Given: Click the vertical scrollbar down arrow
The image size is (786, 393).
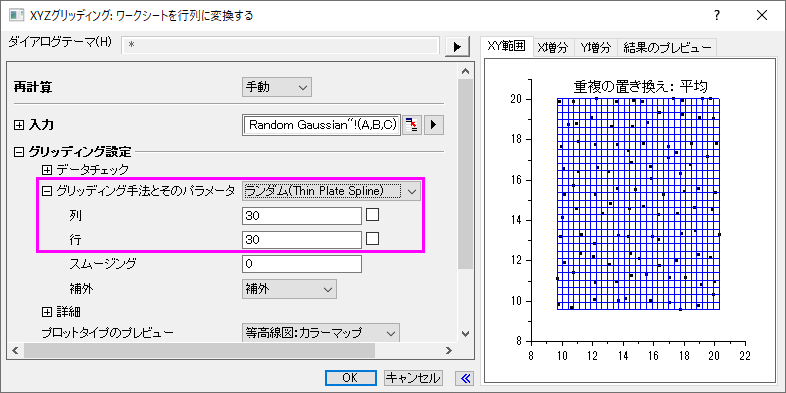Looking at the screenshot, I should 466,333.
